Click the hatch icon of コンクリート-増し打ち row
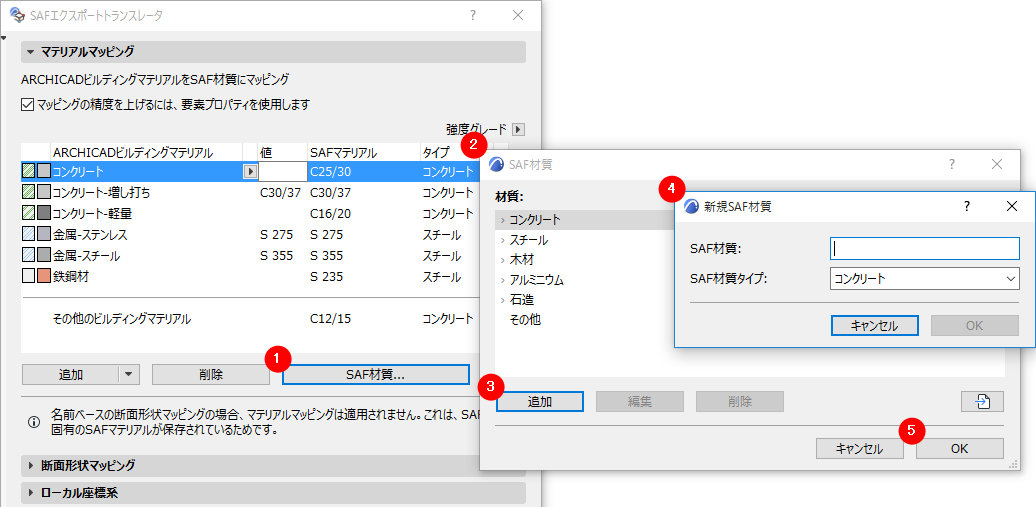Viewport: 1036px width, 507px height. pos(28,192)
